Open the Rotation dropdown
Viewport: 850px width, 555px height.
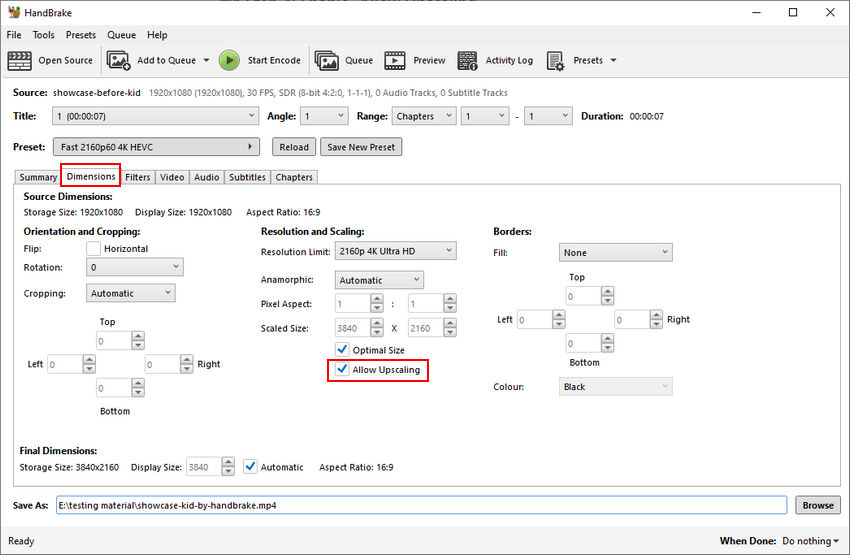pyautogui.click(x=135, y=267)
